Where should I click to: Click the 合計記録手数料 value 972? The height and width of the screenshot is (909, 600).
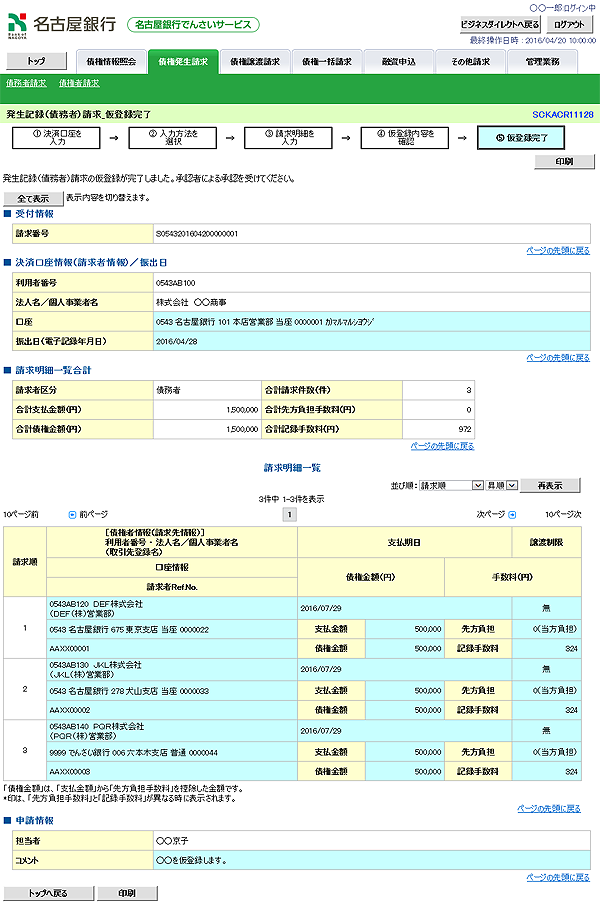tap(464, 430)
